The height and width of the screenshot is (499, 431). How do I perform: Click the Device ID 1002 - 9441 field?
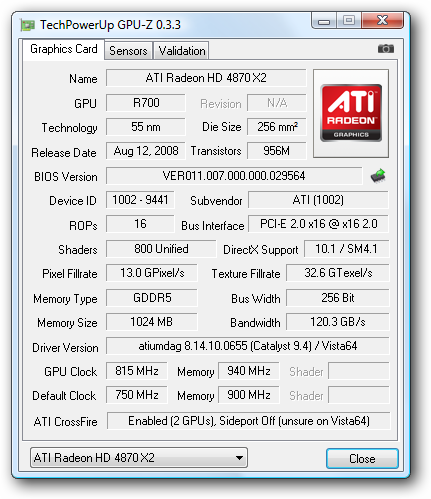[x=140, y=200]
